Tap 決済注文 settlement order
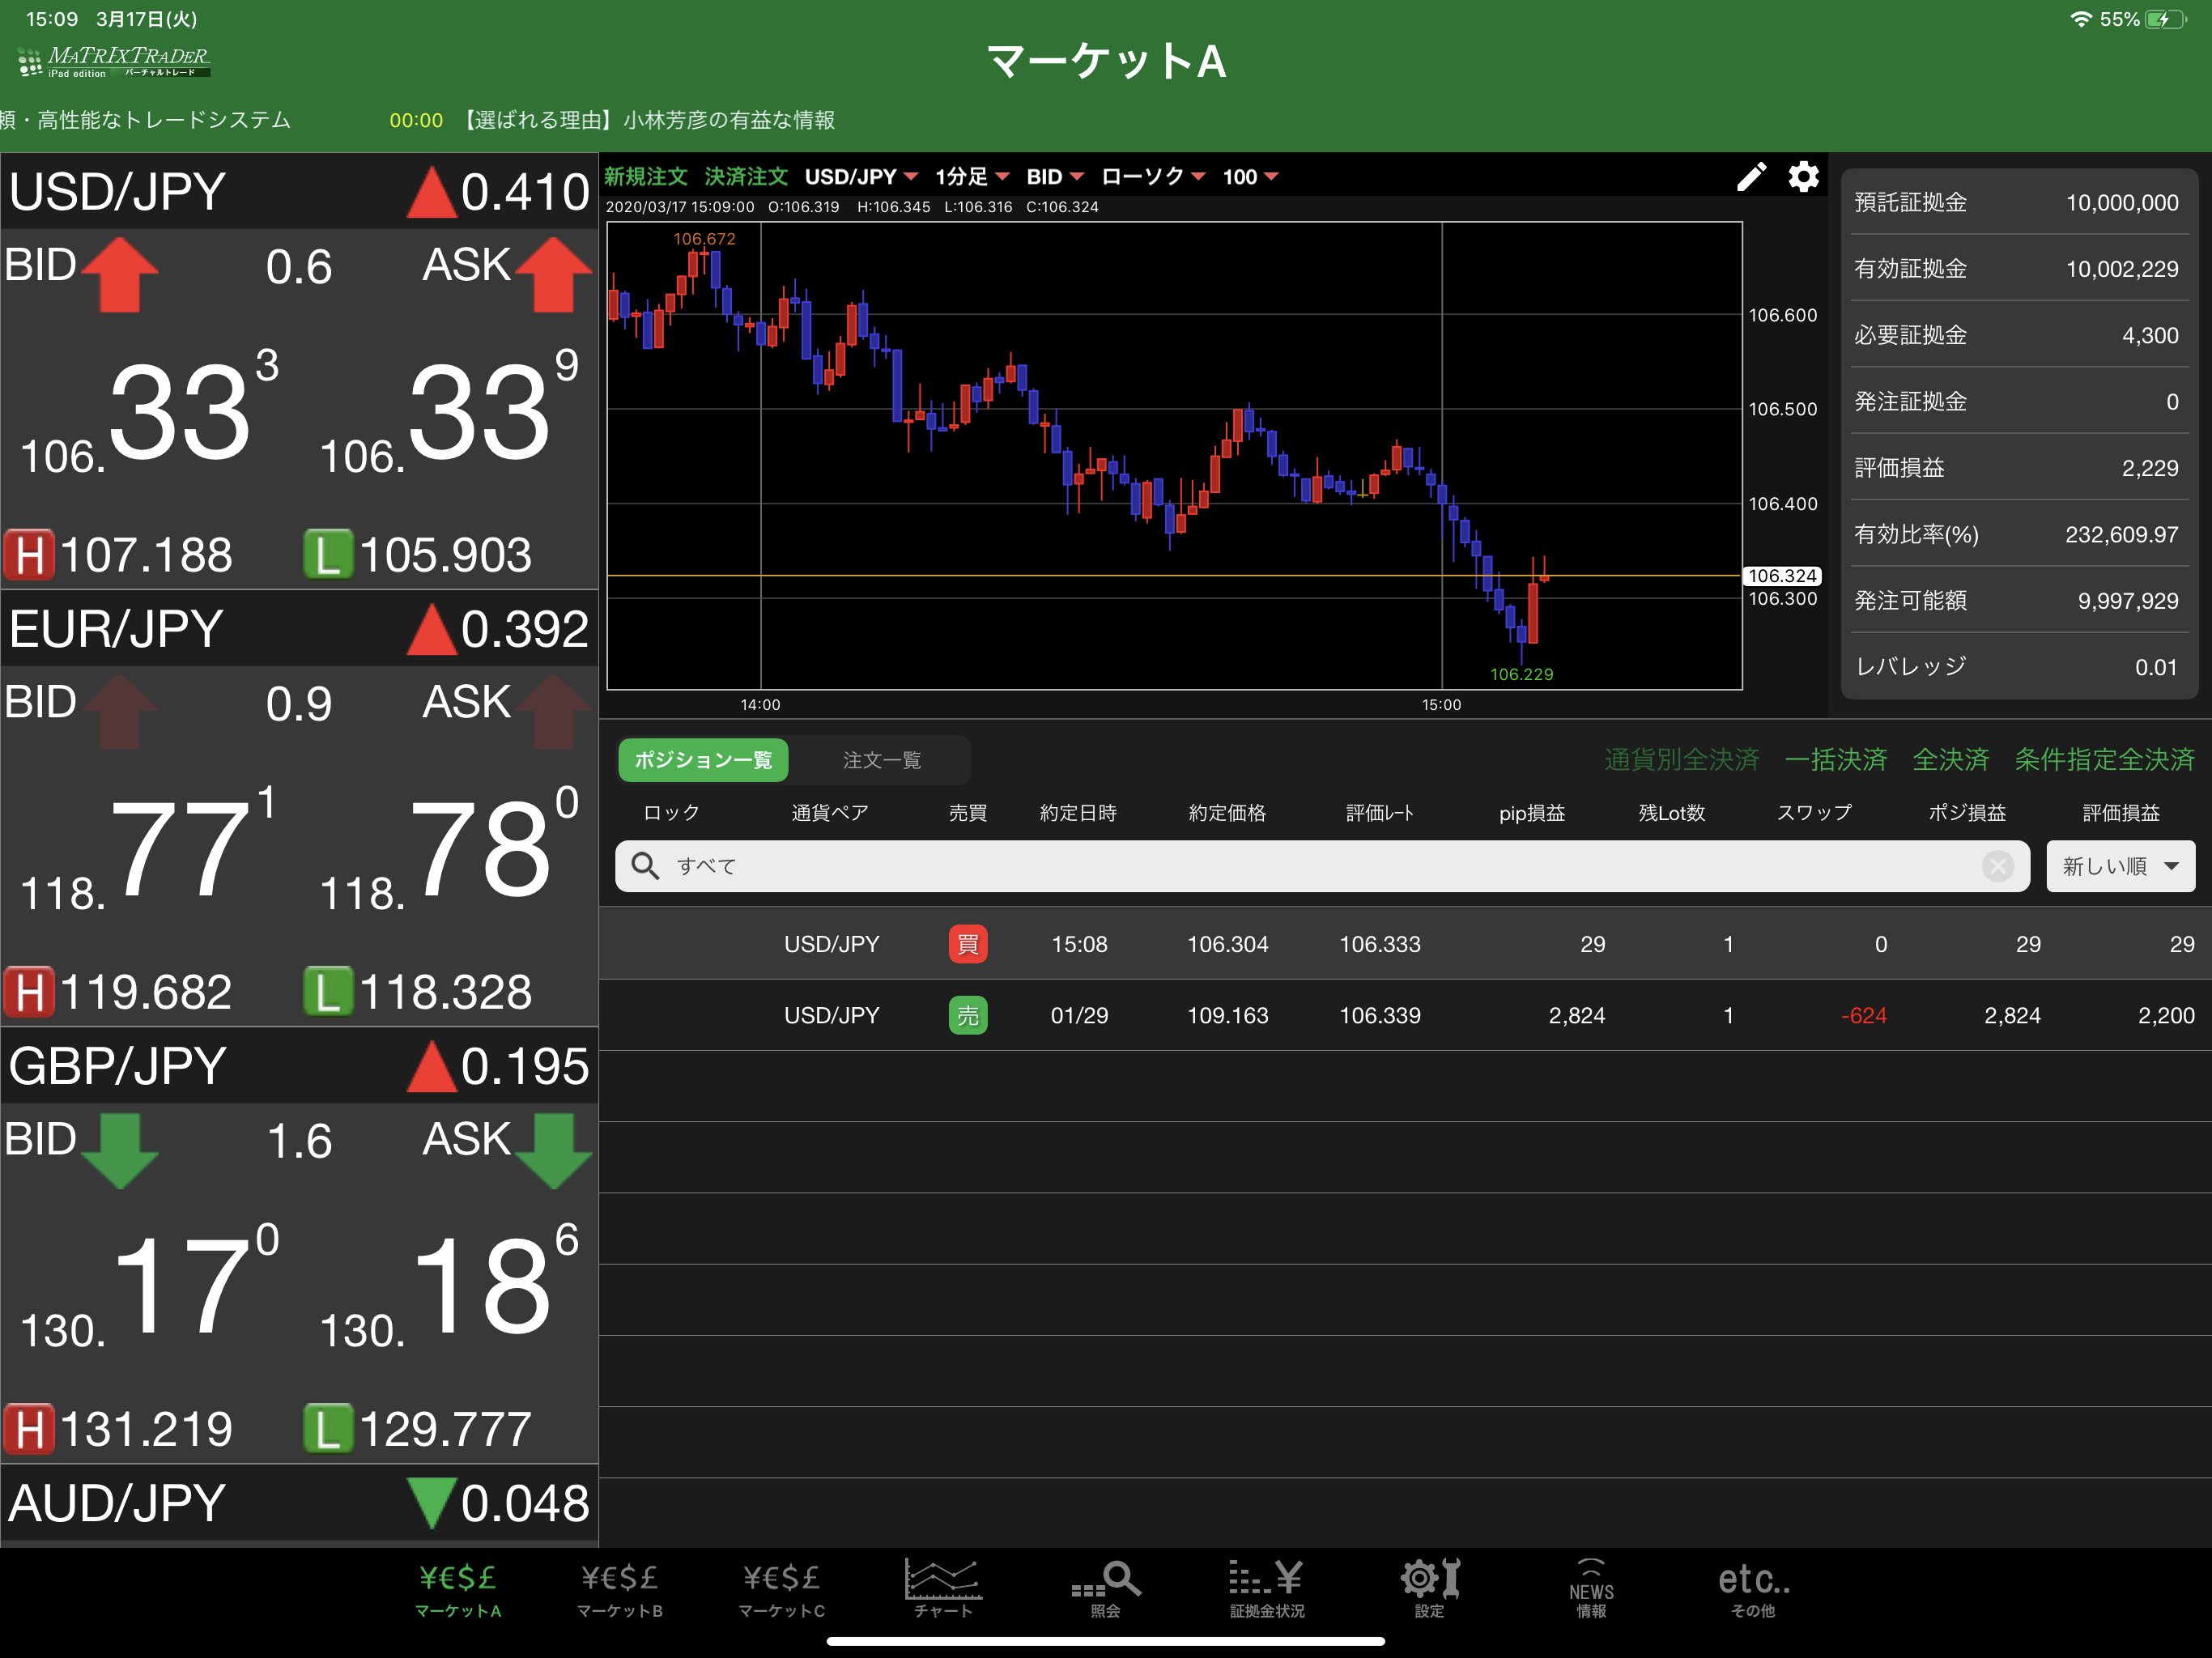 [x=746, y=177]
